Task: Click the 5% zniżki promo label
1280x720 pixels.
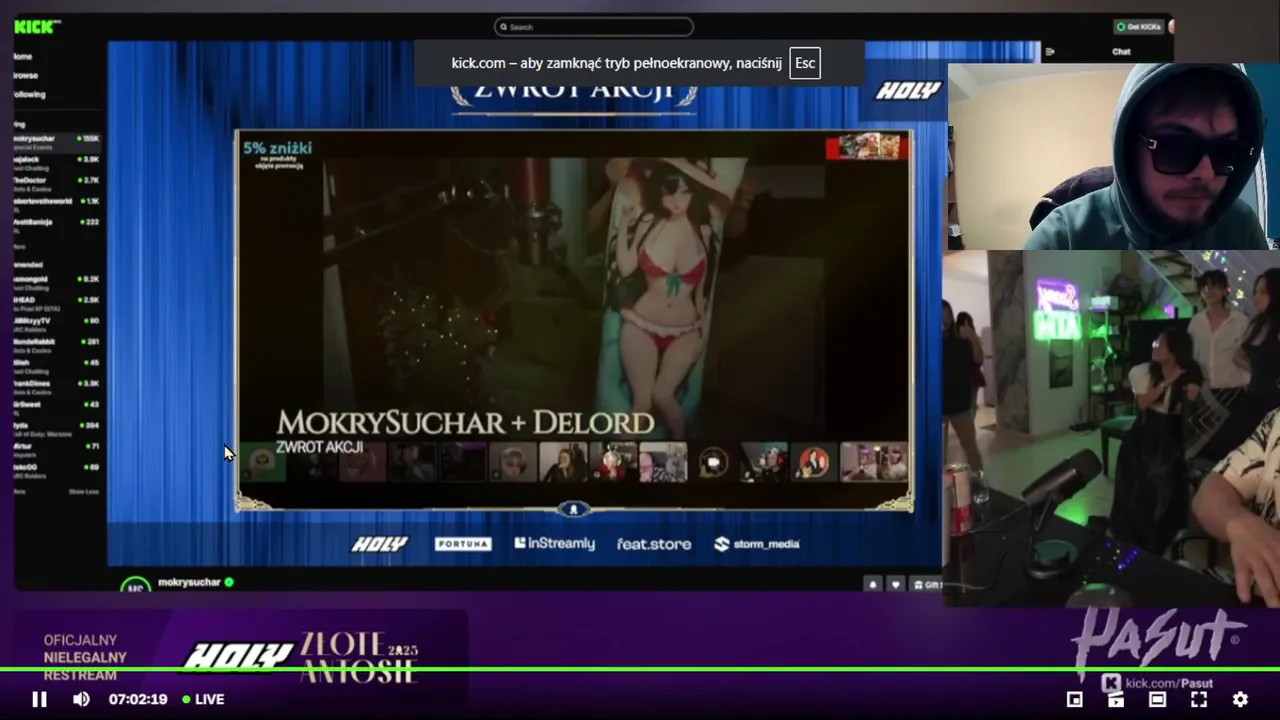Action: (277, 148)
